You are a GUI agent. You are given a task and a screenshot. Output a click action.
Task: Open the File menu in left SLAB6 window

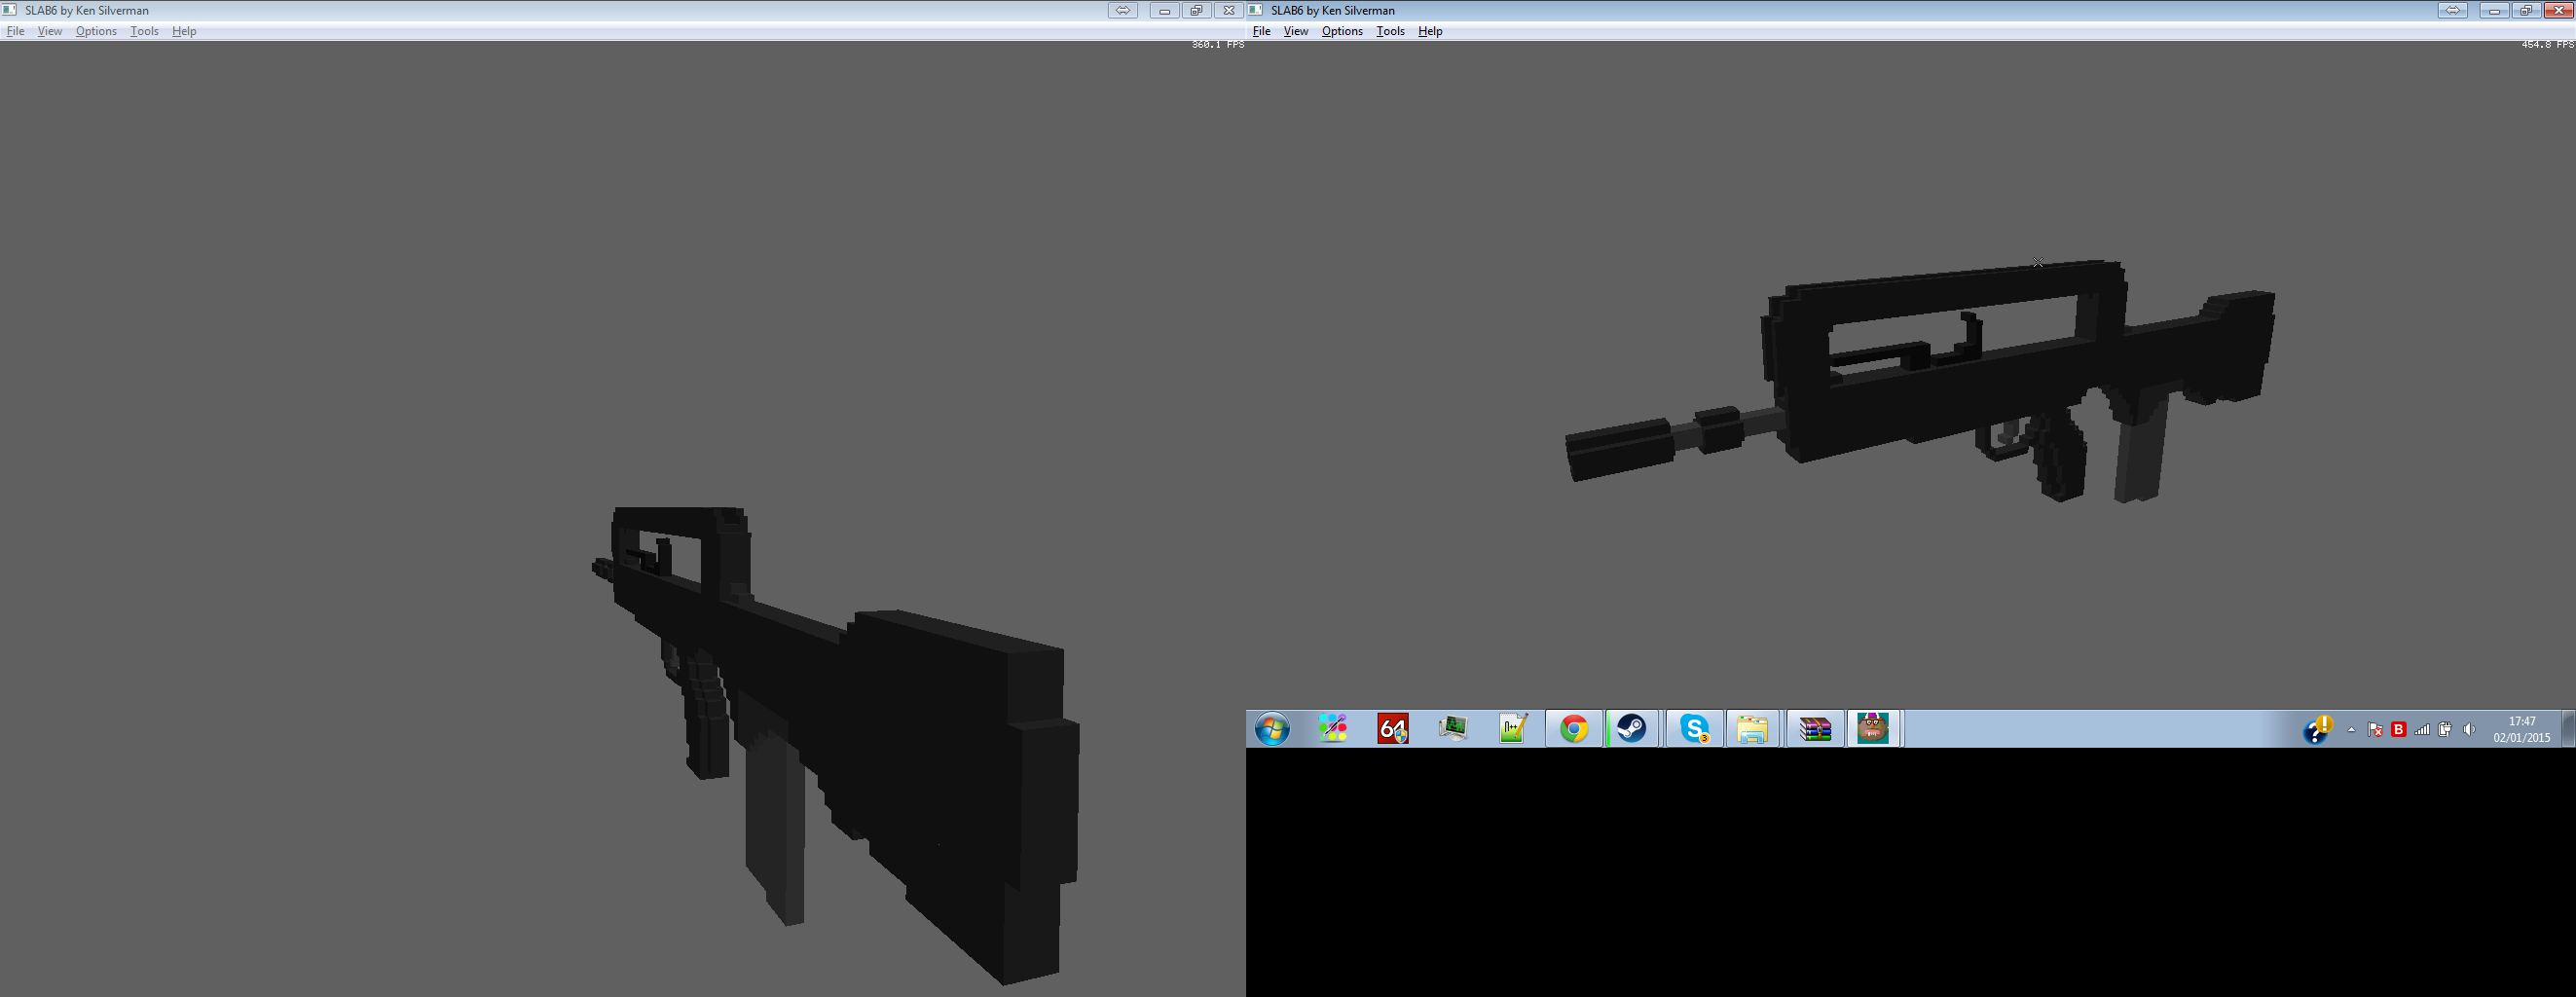coord(16,30)
